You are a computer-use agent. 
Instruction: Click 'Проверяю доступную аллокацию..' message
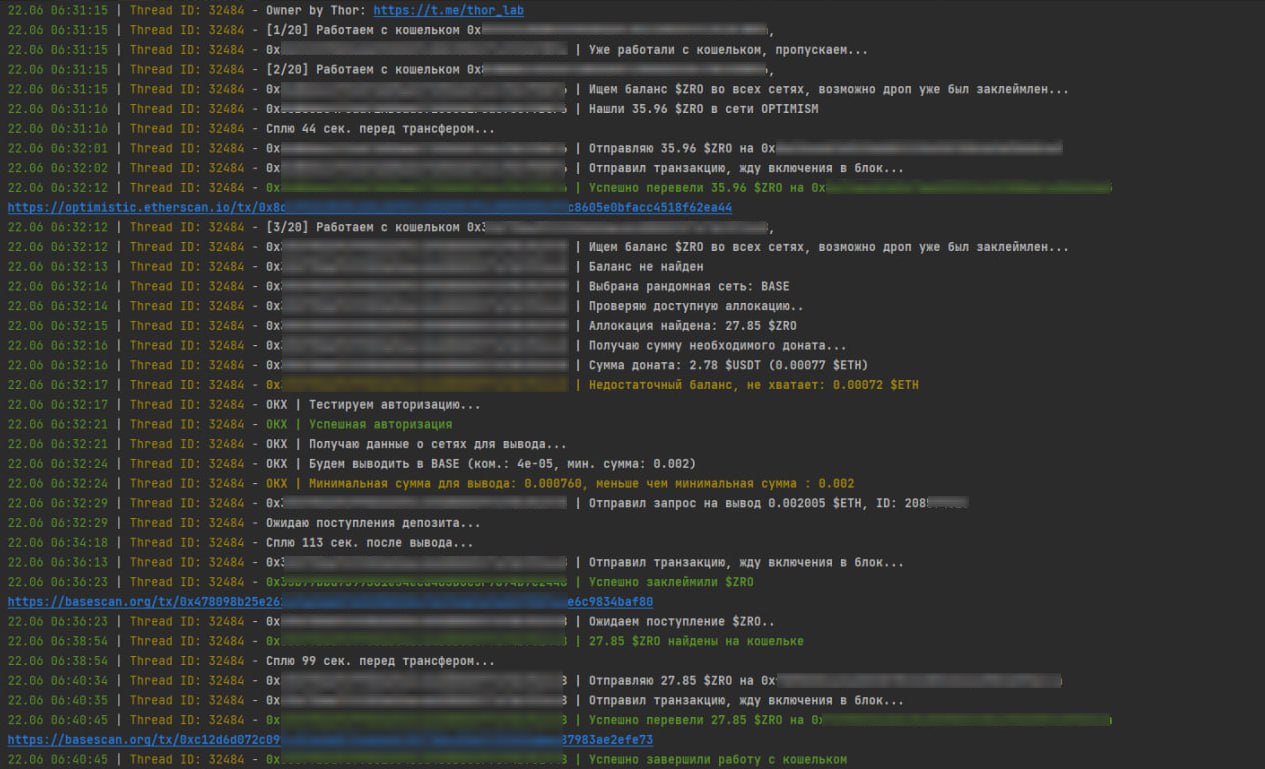pyautogui.click(x=696, y=306)
